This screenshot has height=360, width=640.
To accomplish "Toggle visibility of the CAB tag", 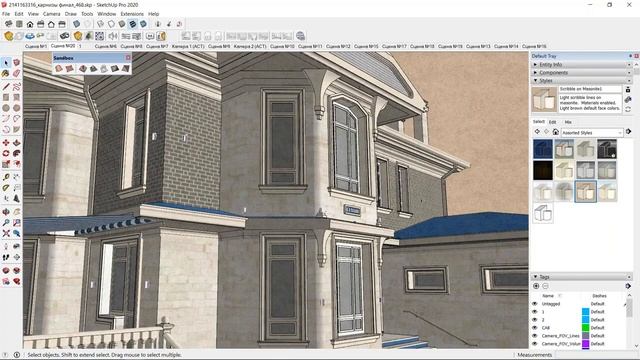I will pos(535,328).
